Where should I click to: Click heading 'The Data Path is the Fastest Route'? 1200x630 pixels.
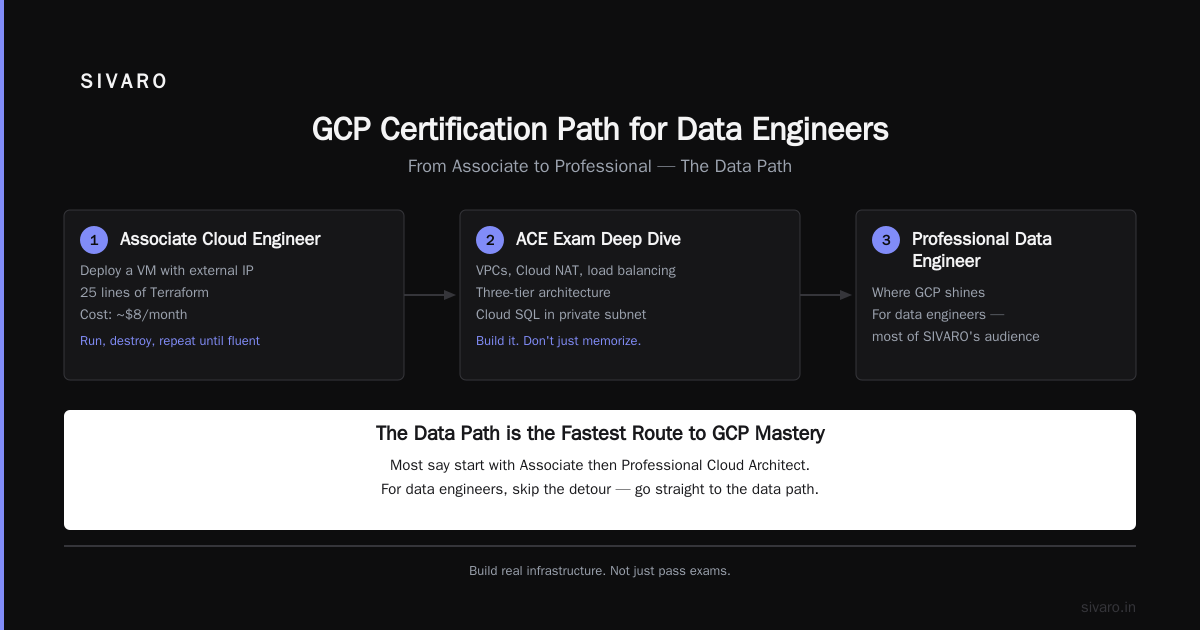(600, 433)
